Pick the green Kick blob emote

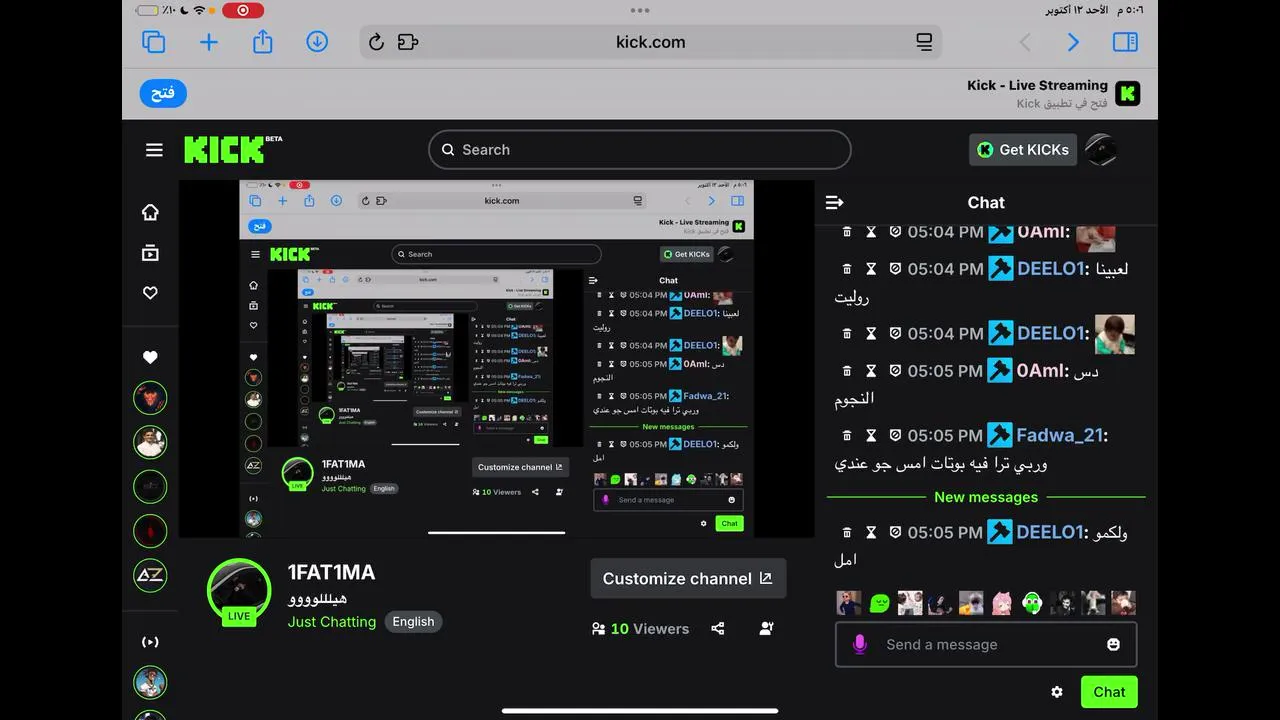[879, 603]
